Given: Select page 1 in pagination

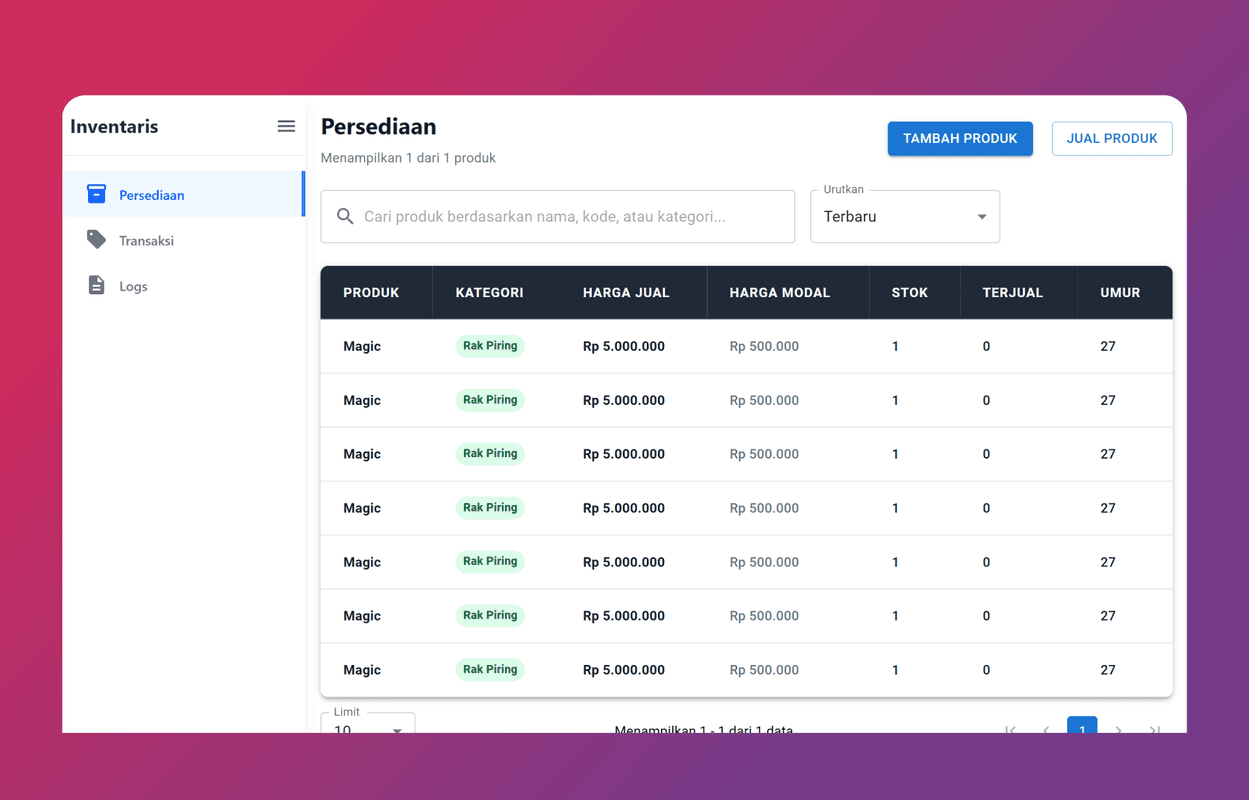Looking at the screenshot, I should (x=1082, y=727).
